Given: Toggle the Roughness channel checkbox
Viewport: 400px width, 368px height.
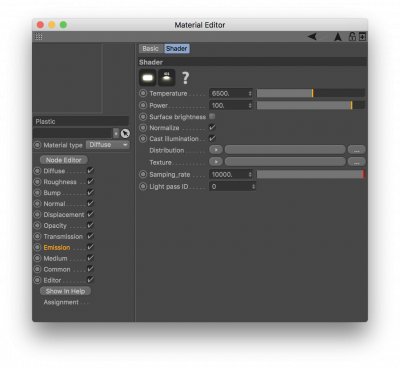Looking at the screenshot, I should (90, 182).
